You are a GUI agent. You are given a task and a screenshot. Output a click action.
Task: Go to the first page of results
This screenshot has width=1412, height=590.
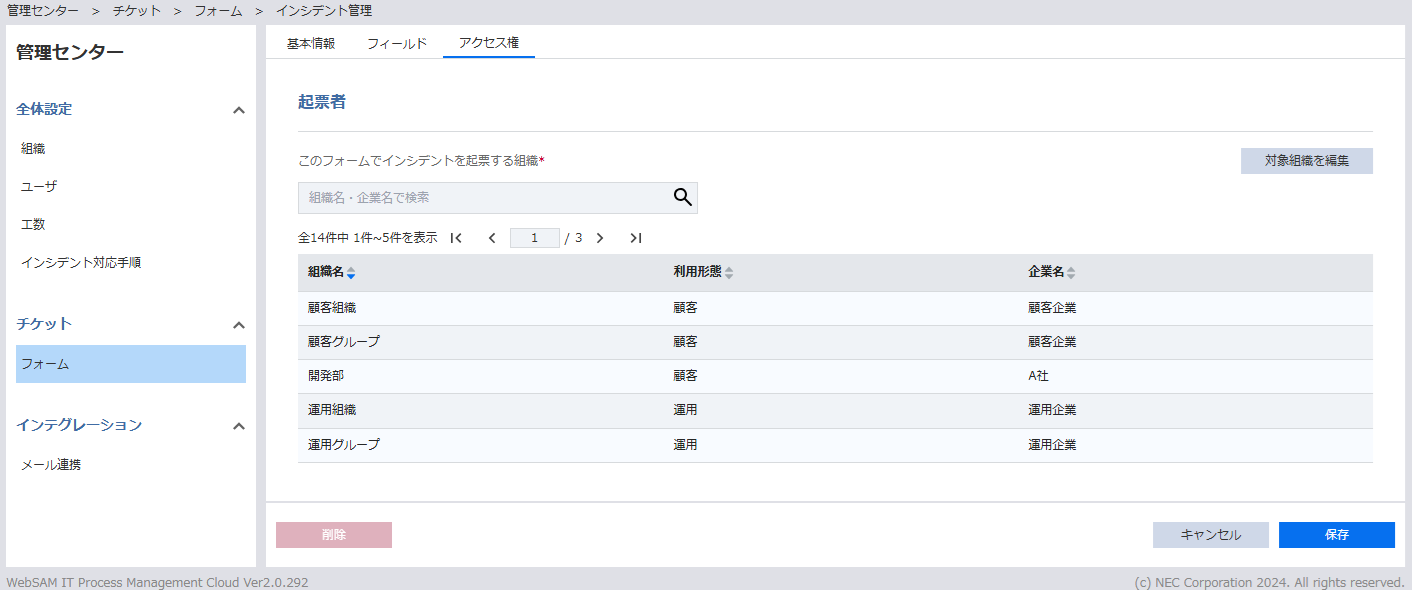[x=456, y=238]
